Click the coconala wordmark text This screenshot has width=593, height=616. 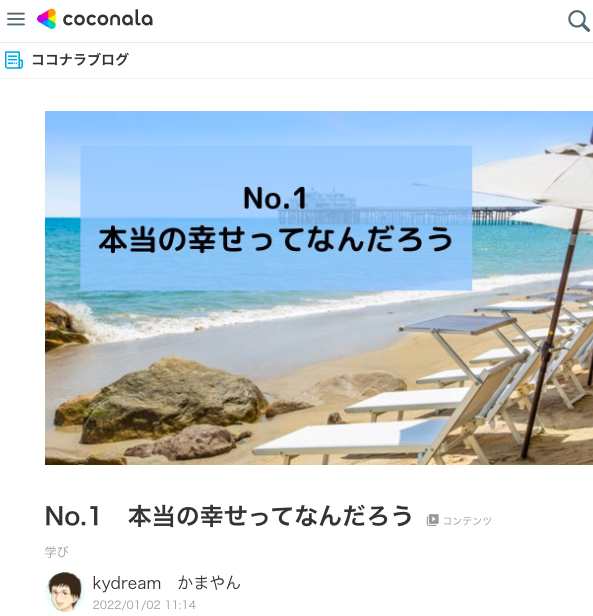coord(108,19)
